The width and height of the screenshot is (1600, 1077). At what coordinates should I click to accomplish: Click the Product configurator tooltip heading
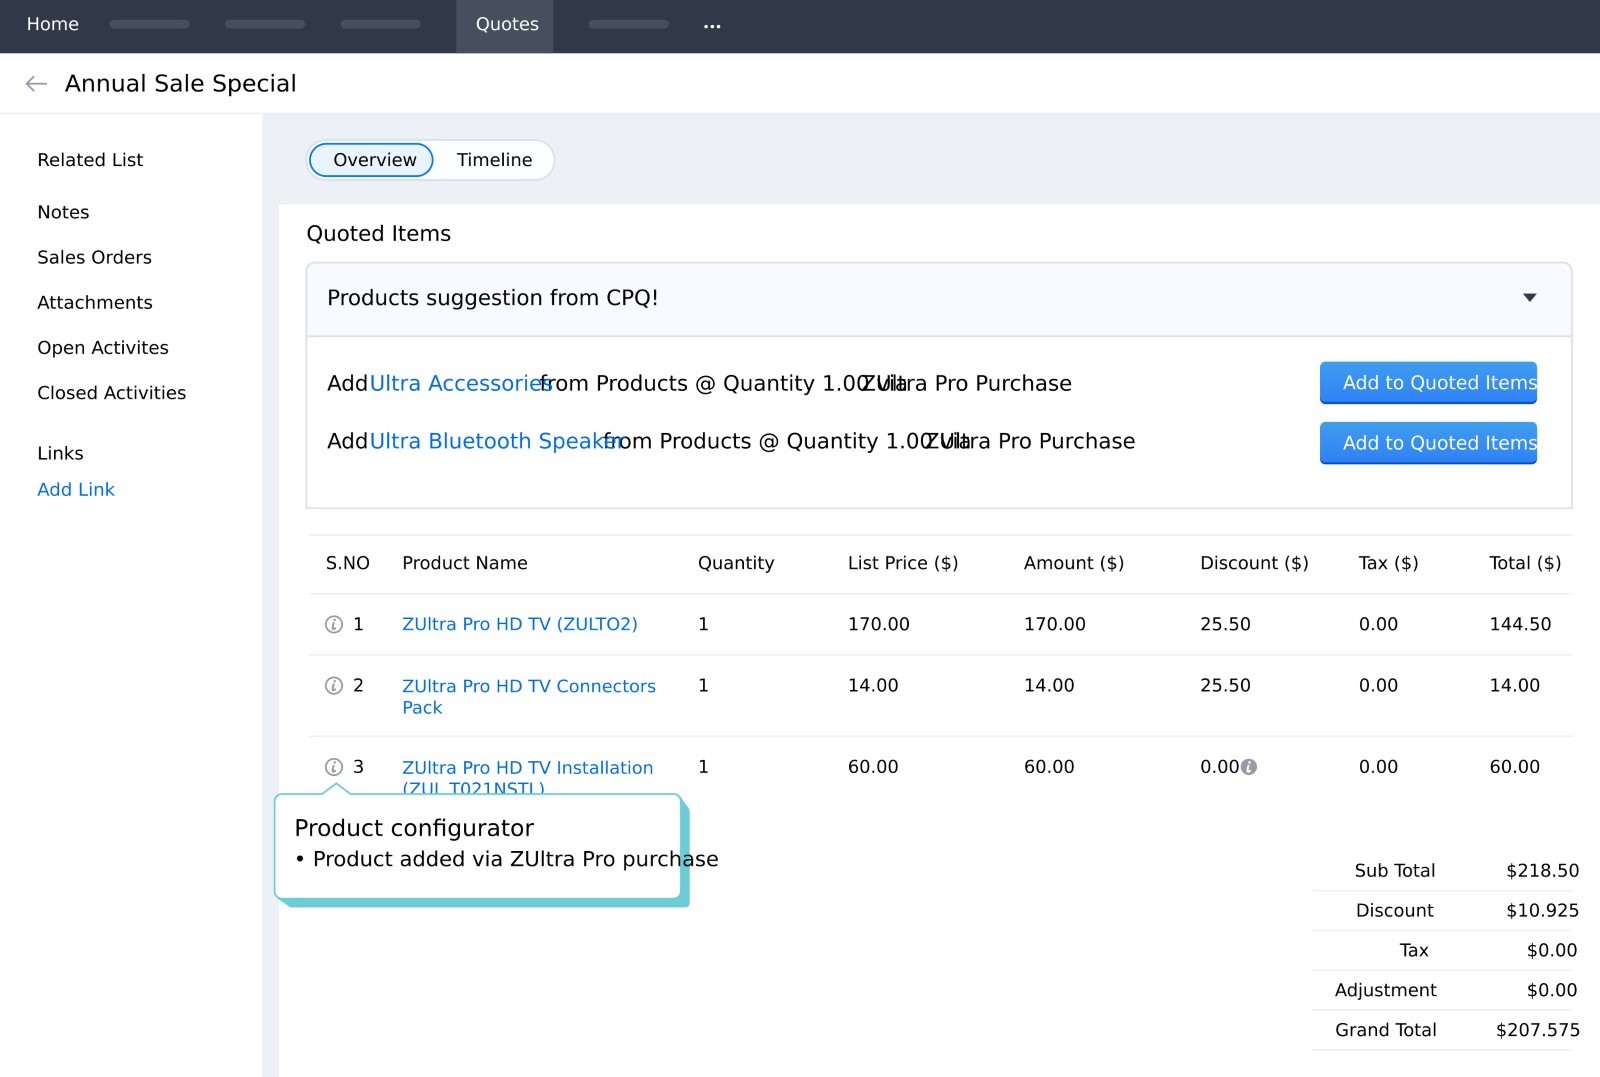[414, 828]
